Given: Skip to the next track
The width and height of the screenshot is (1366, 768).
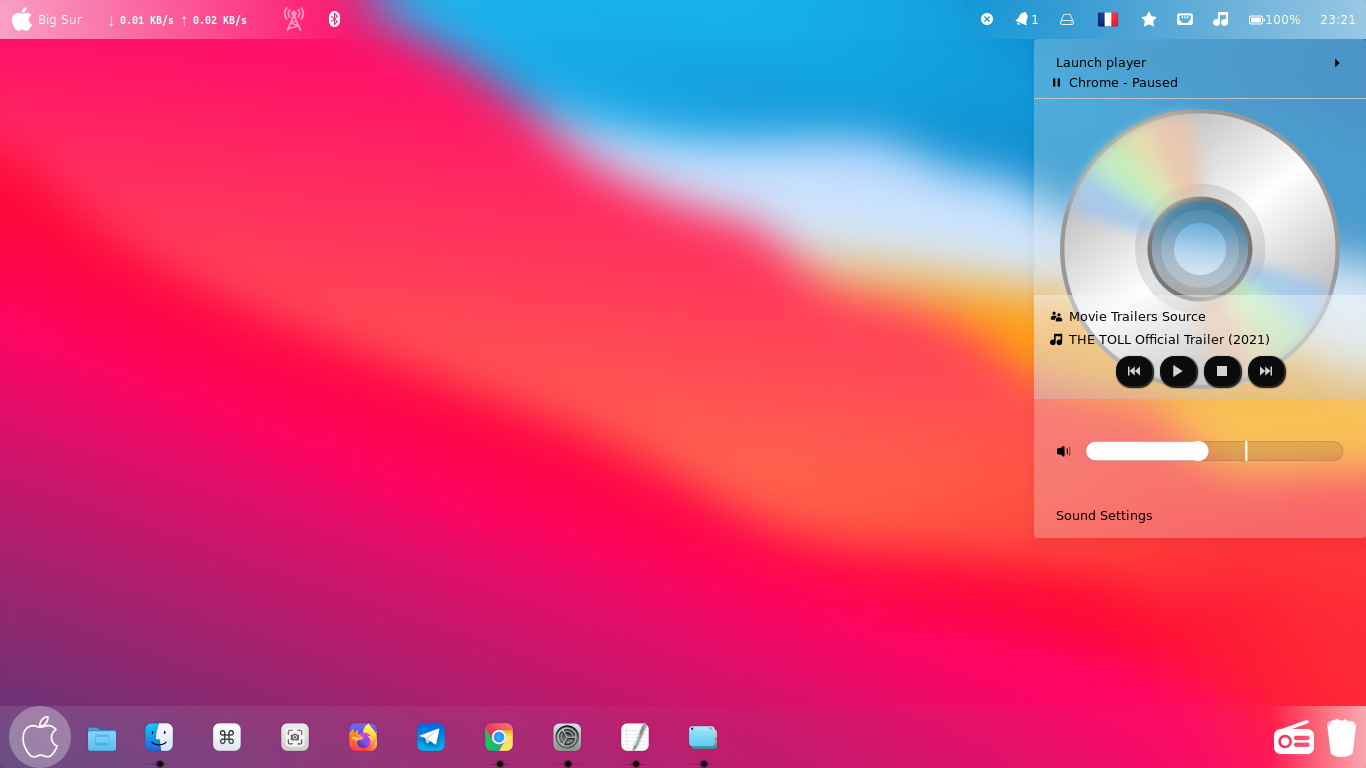Looking at the screenshot, I should 1266,371.
